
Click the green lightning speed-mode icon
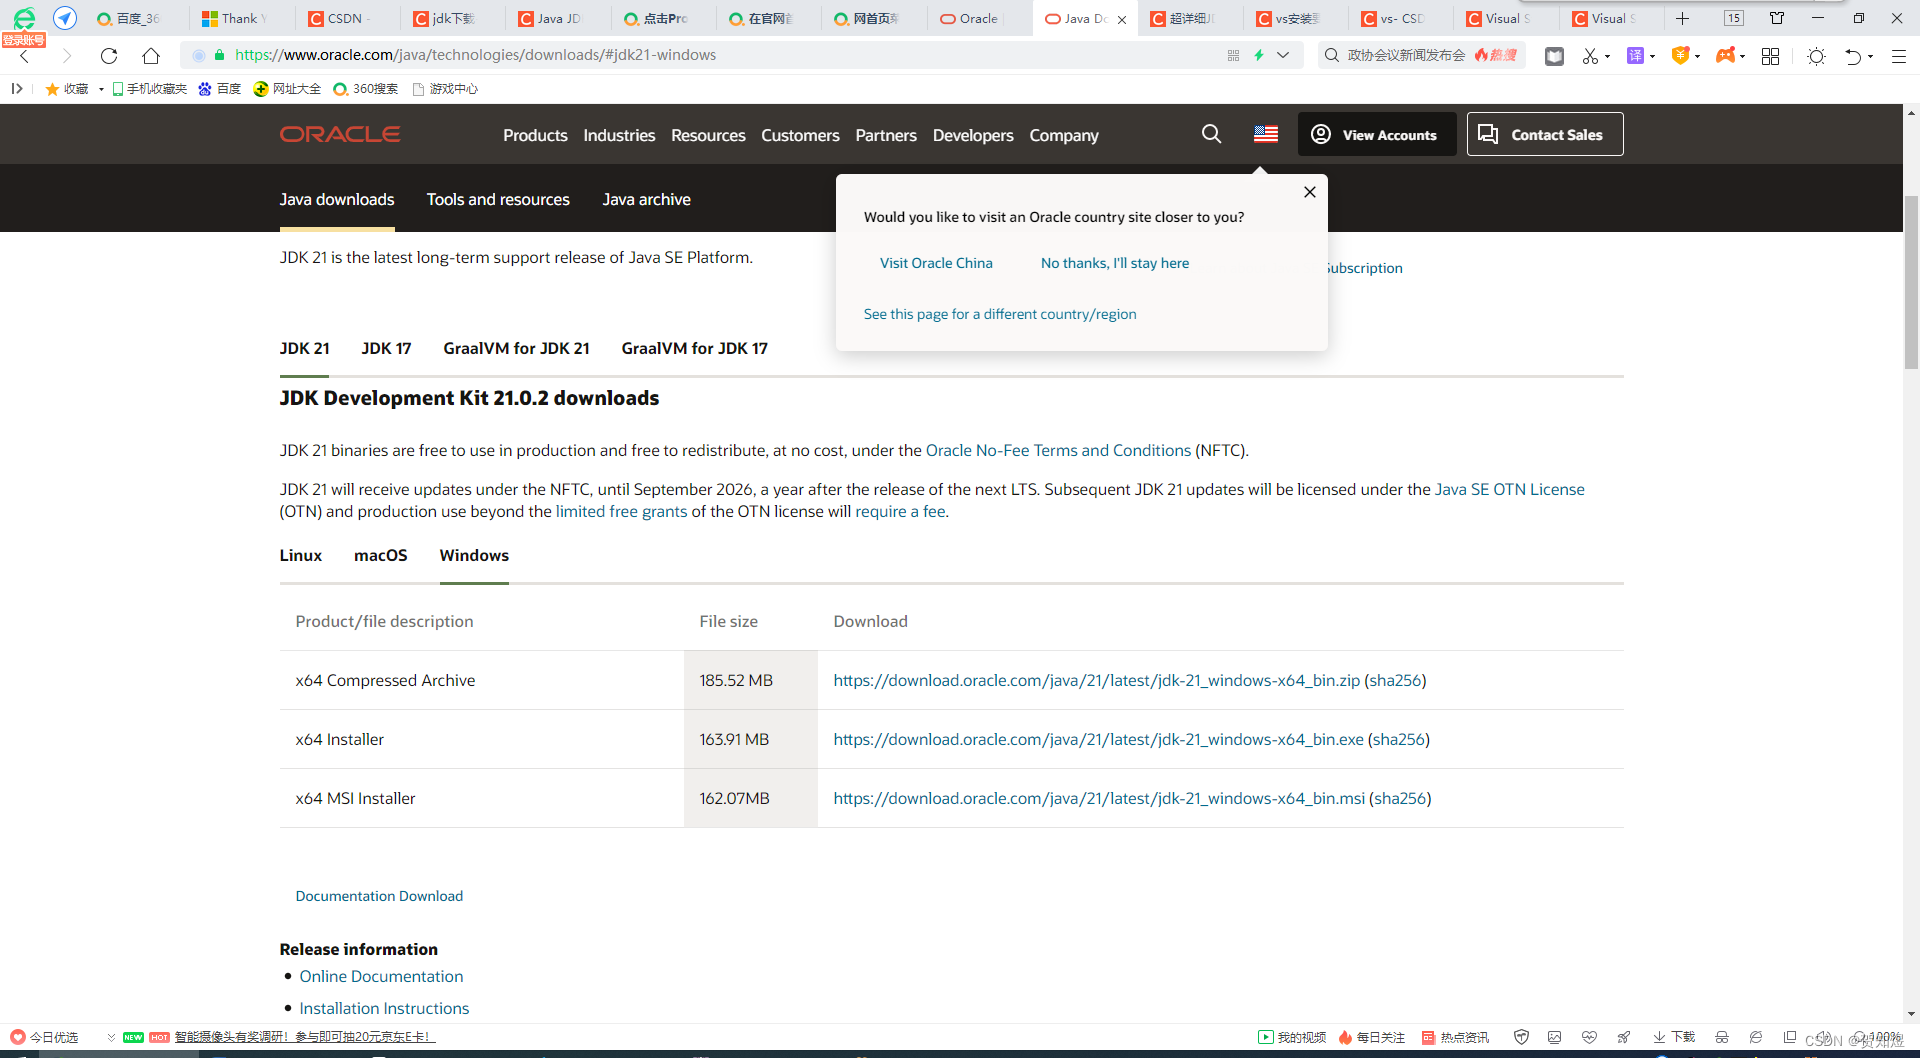(x=1259, y=56)
